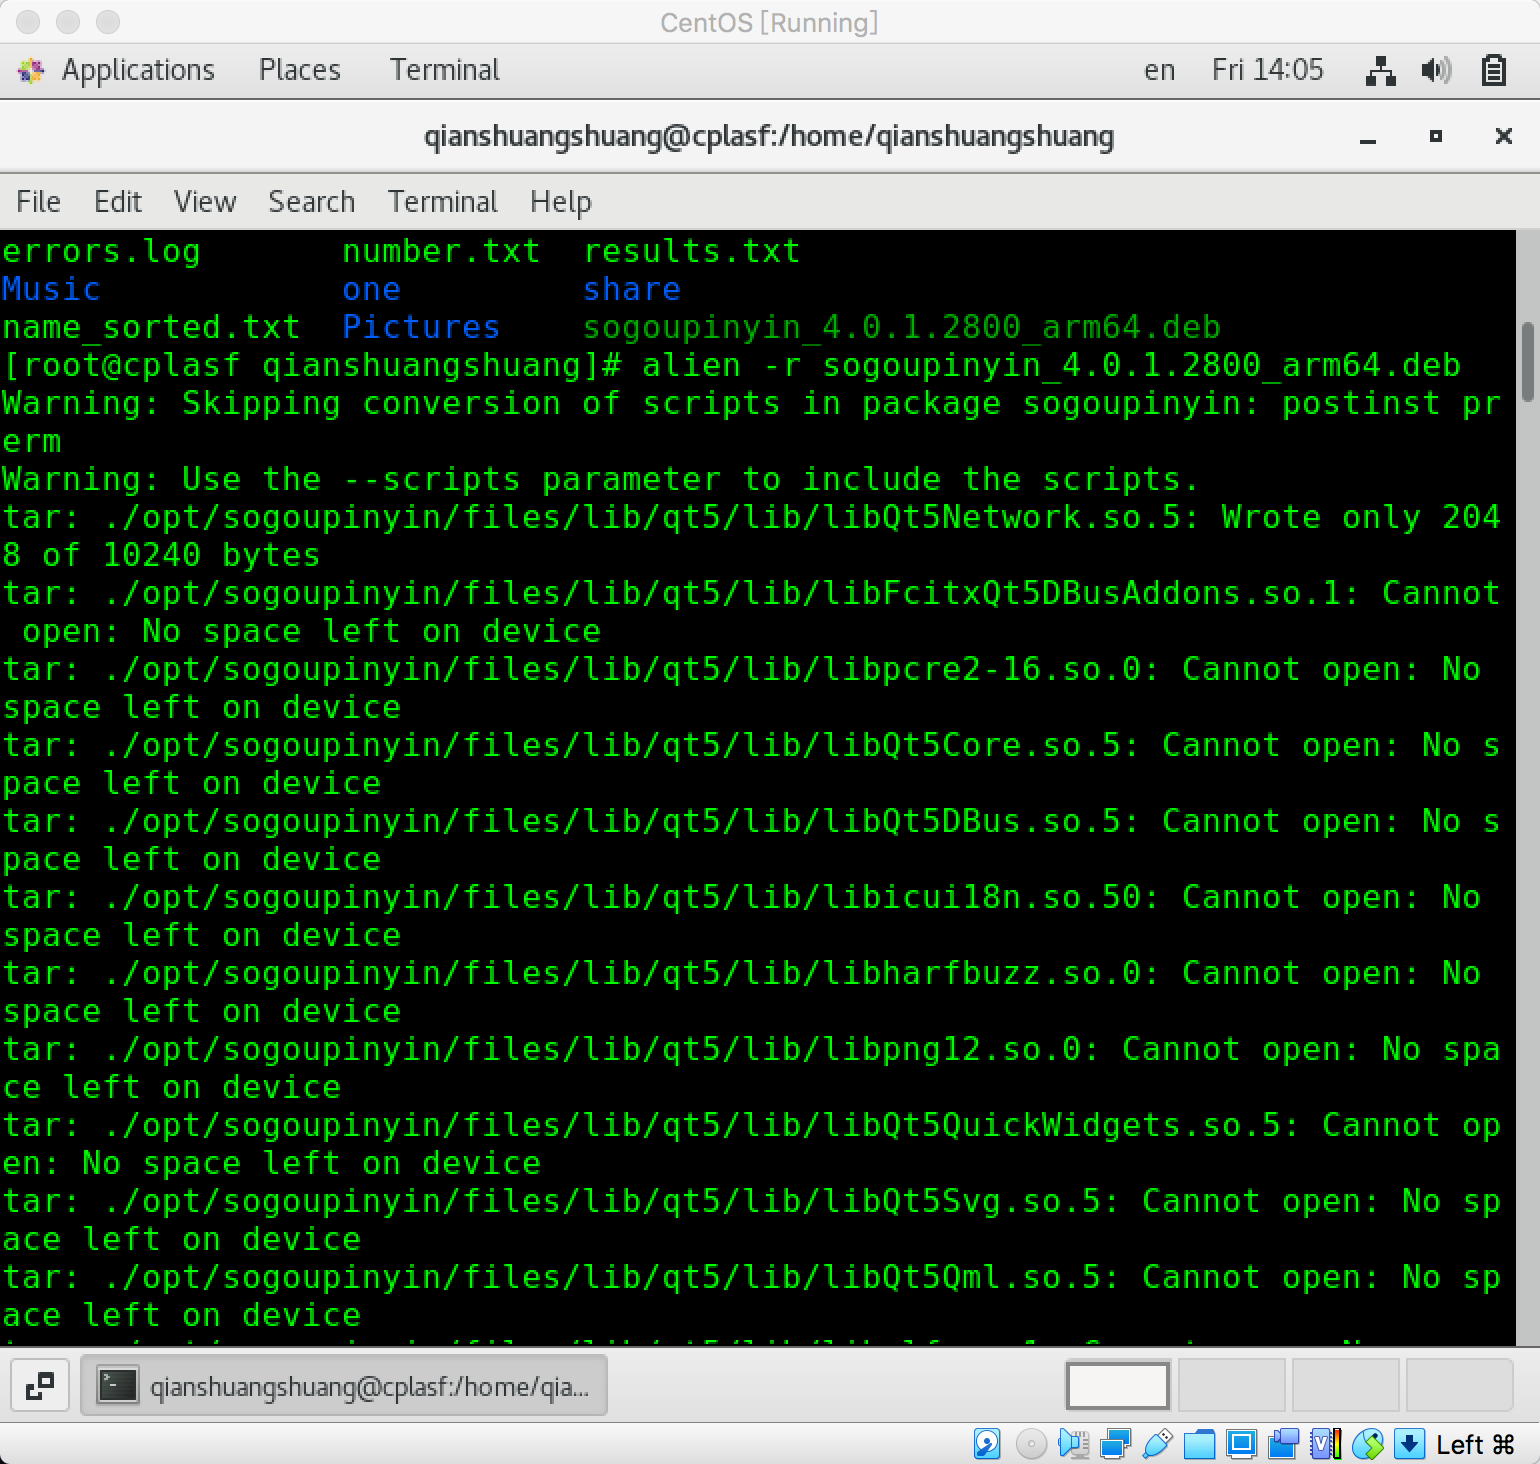Click the 'Music' directory name

51,290
